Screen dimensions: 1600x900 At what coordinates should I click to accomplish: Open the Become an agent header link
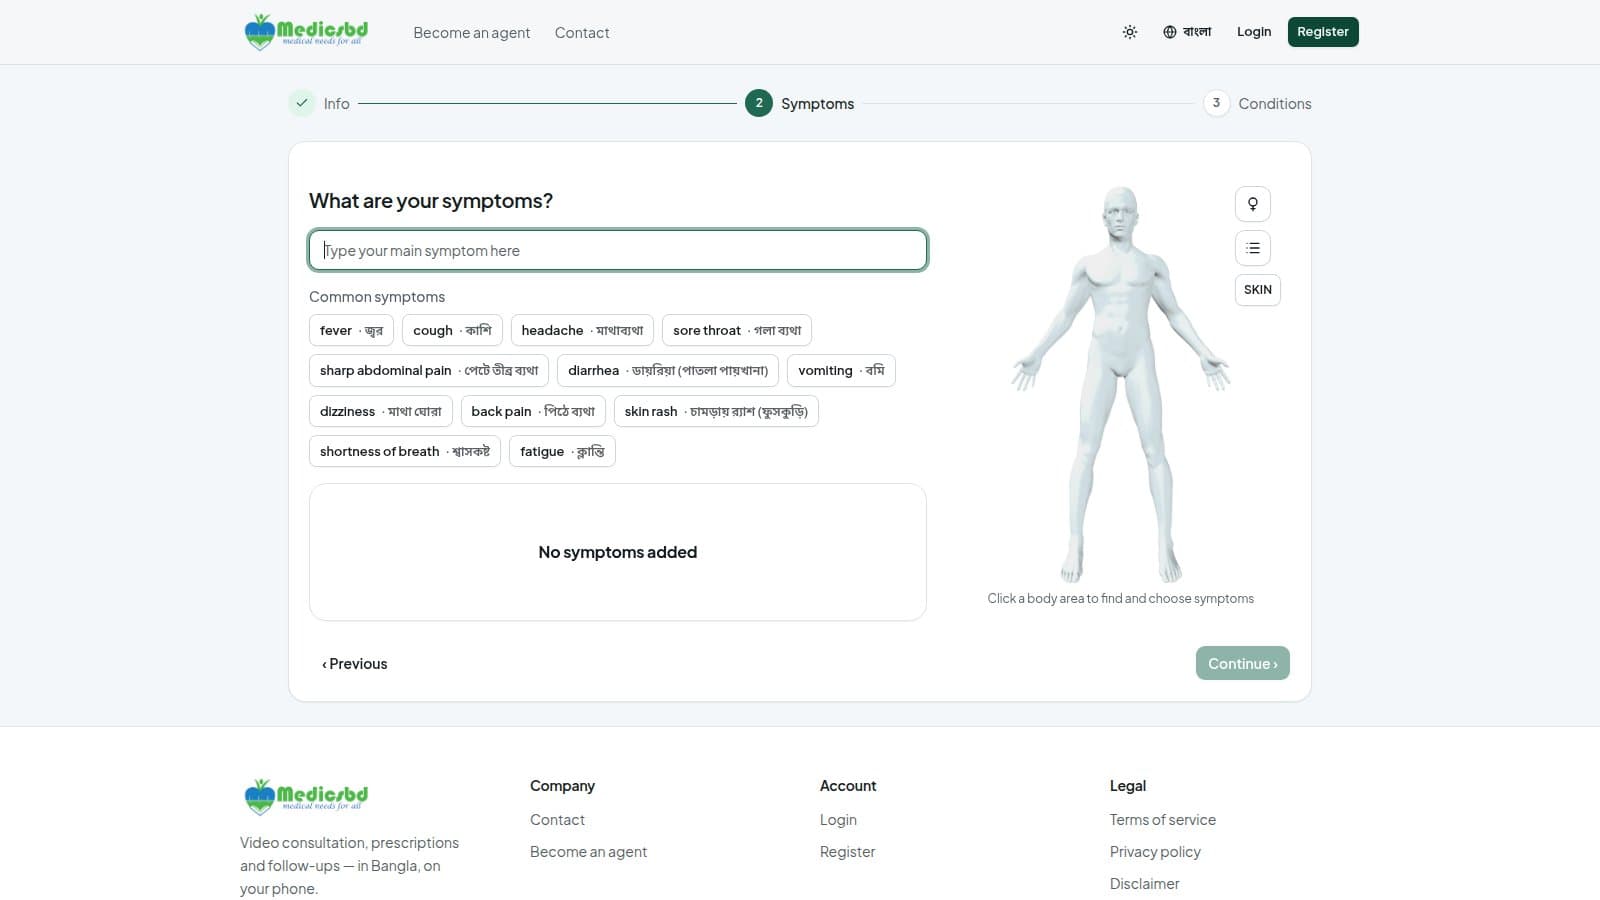tap(472, 33)
